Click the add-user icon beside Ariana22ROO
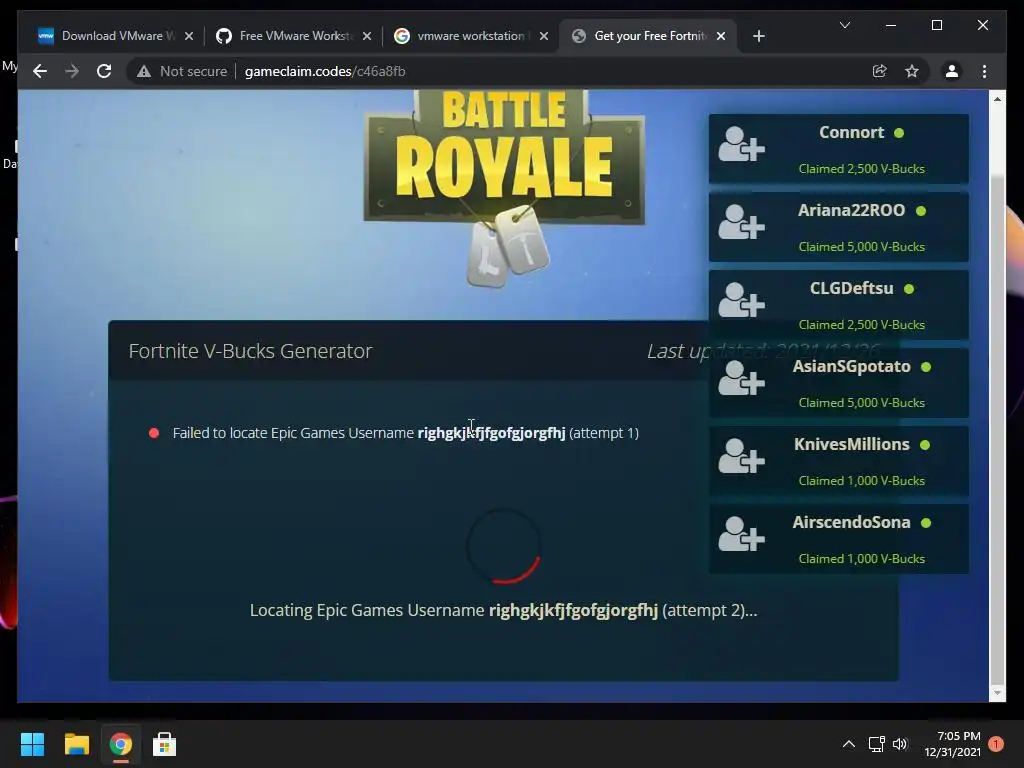The height and width of the screenshot is (768, 1024). coord(741,222)
